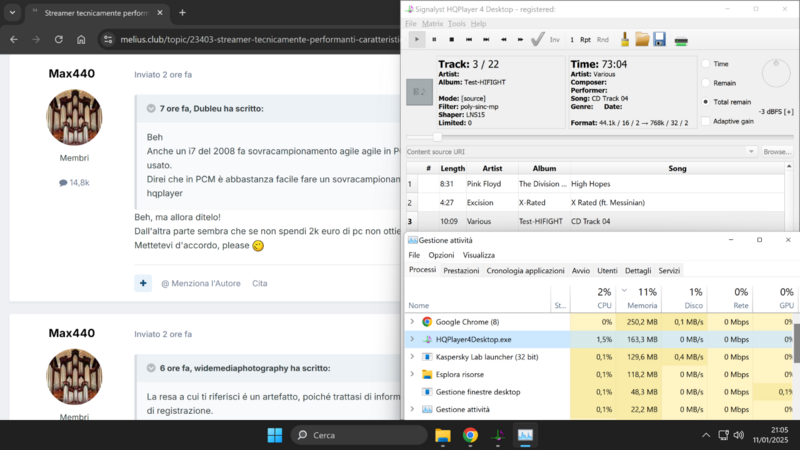Open playlist with the folder icon
The height and width of the screenshot is (450, 800).
tap(642, 40)
